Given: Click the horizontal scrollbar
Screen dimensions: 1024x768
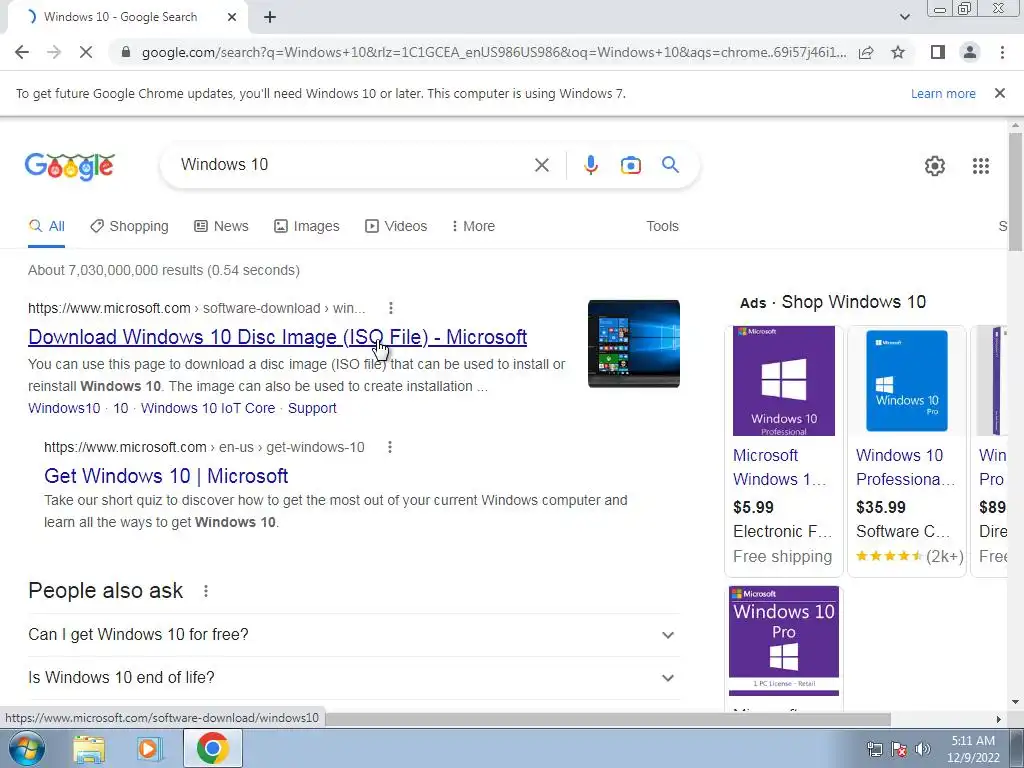Looking at the screenshot, I should pyautogui.click(x=607, y=719).
